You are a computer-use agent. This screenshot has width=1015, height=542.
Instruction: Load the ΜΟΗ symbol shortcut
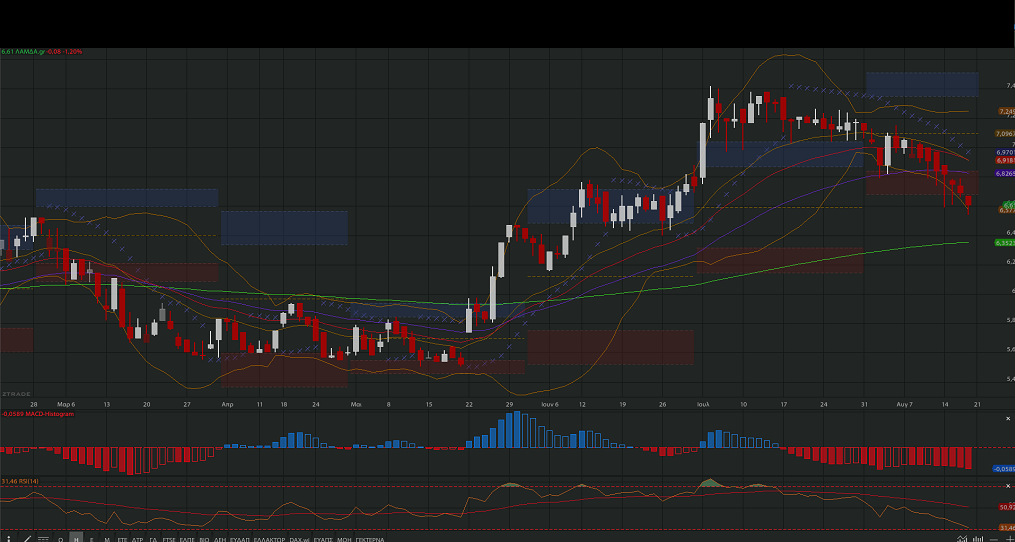345,539
